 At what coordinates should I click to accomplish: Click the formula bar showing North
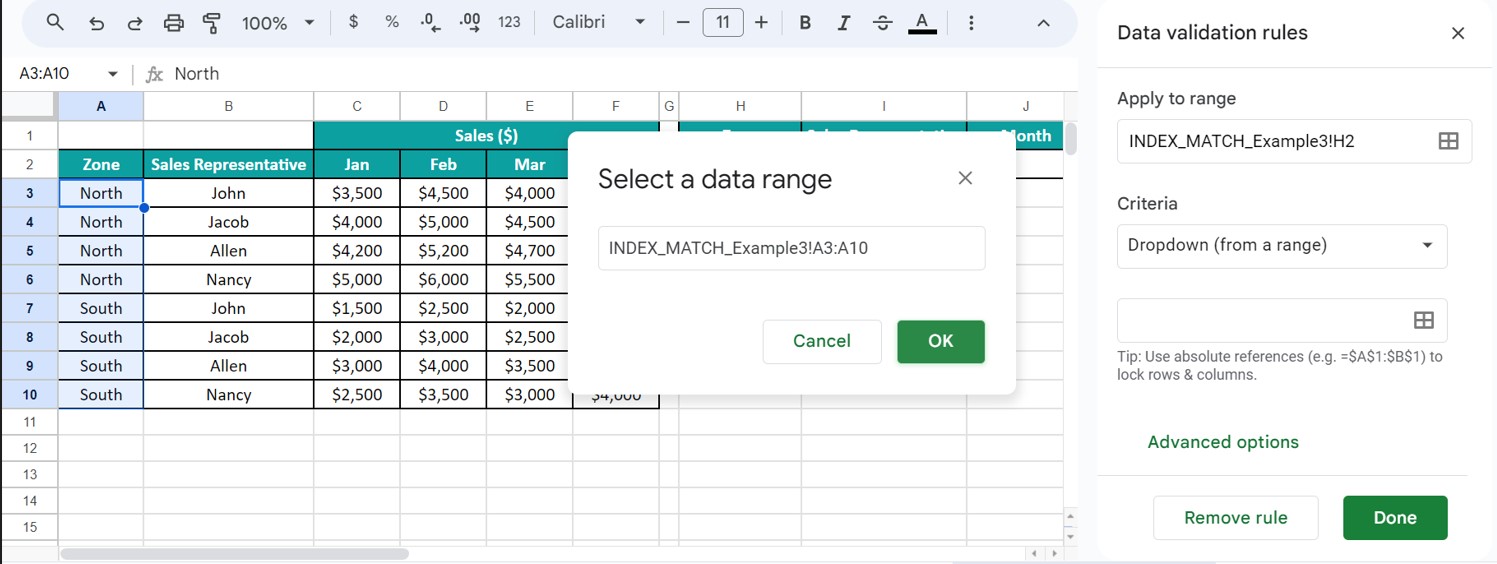tap(620, 74)
